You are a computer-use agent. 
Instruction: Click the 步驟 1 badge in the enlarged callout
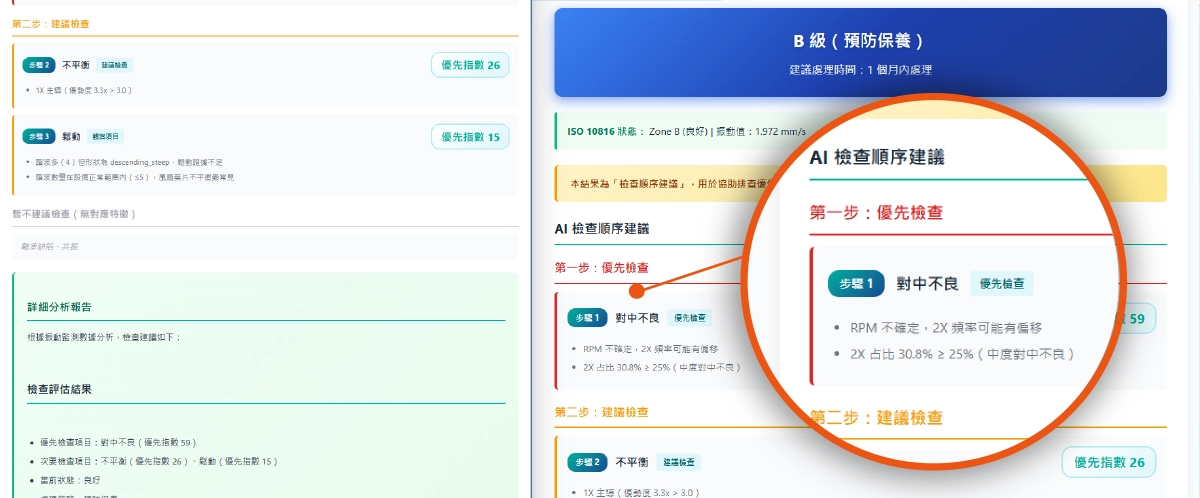[x=857, y=284]
